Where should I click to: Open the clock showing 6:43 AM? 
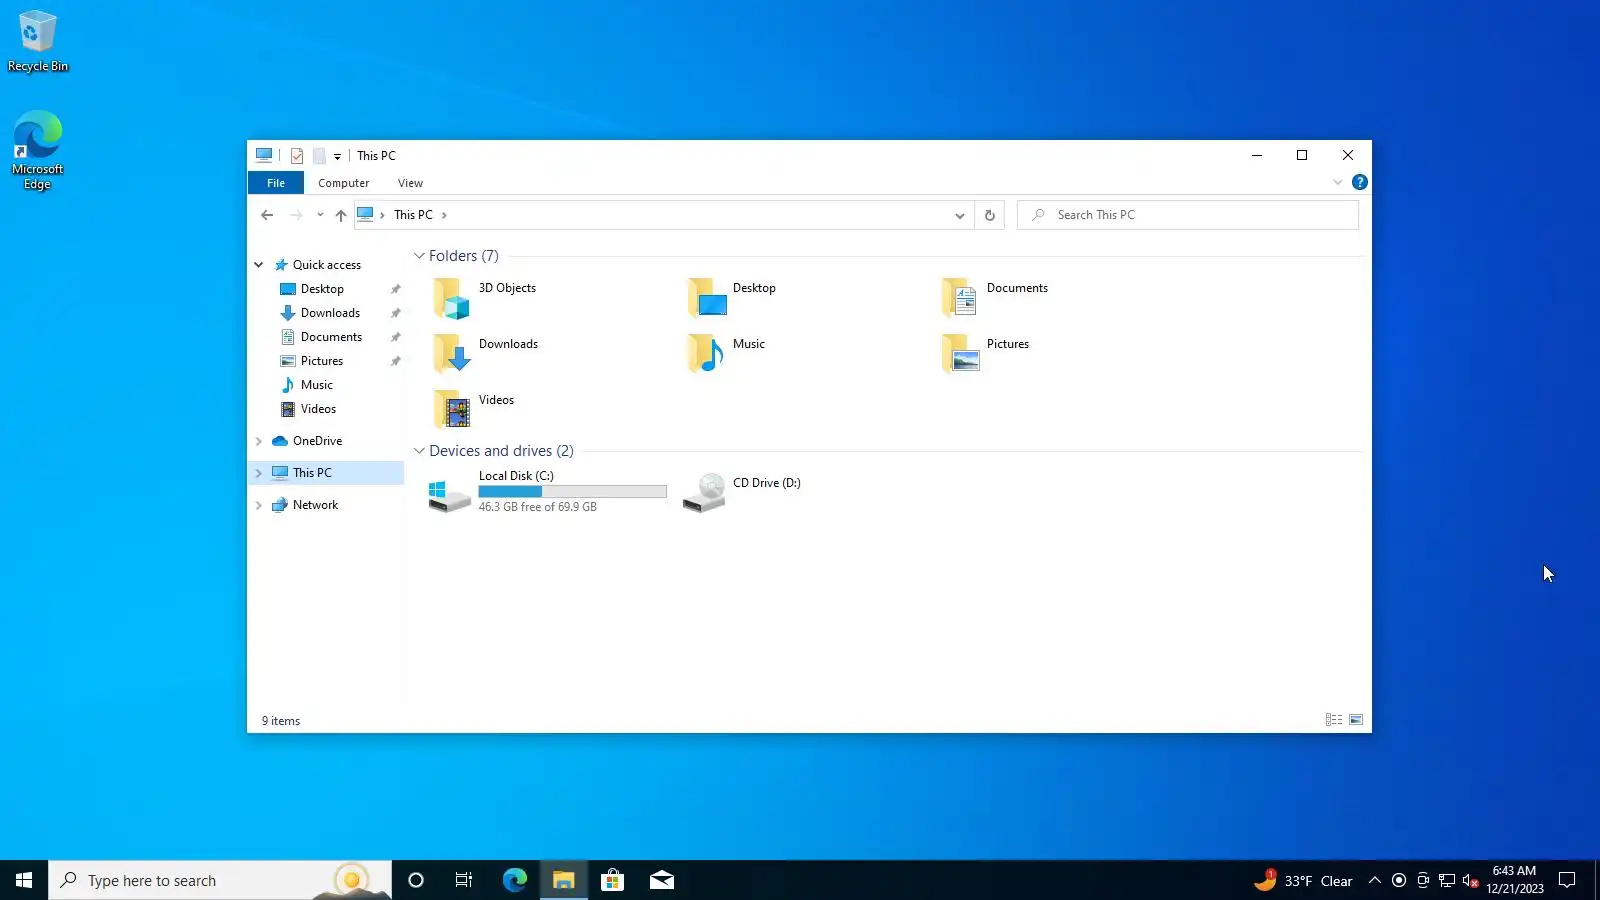tap(1514, 880)
